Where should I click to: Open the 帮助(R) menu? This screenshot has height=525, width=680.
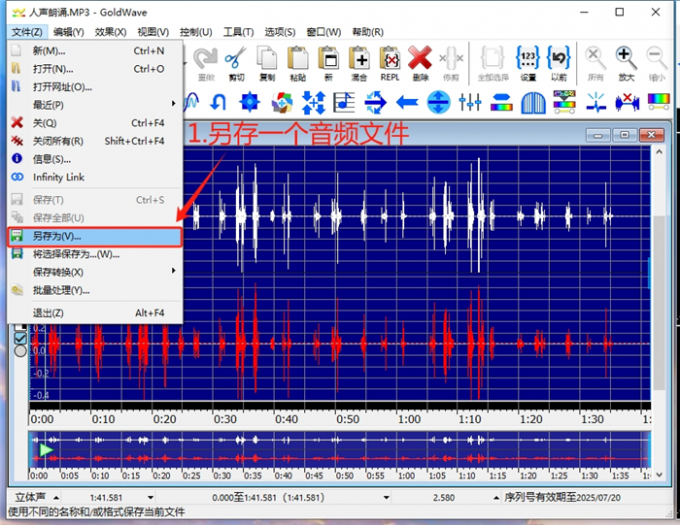[x=368, y=32]
